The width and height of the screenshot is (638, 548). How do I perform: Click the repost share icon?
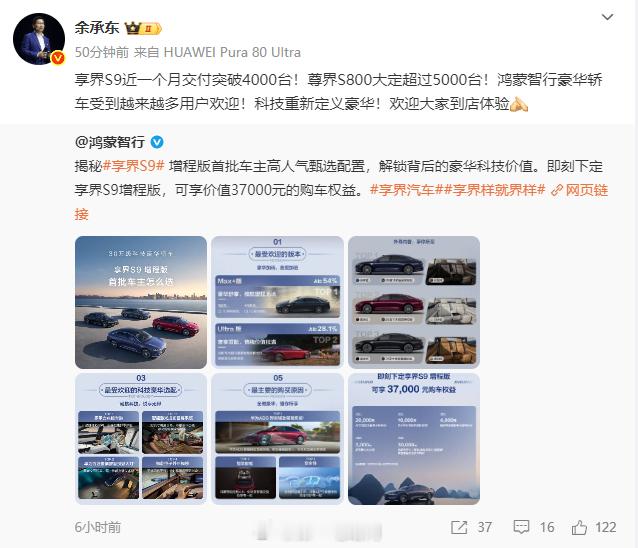[x=459, y=527]
